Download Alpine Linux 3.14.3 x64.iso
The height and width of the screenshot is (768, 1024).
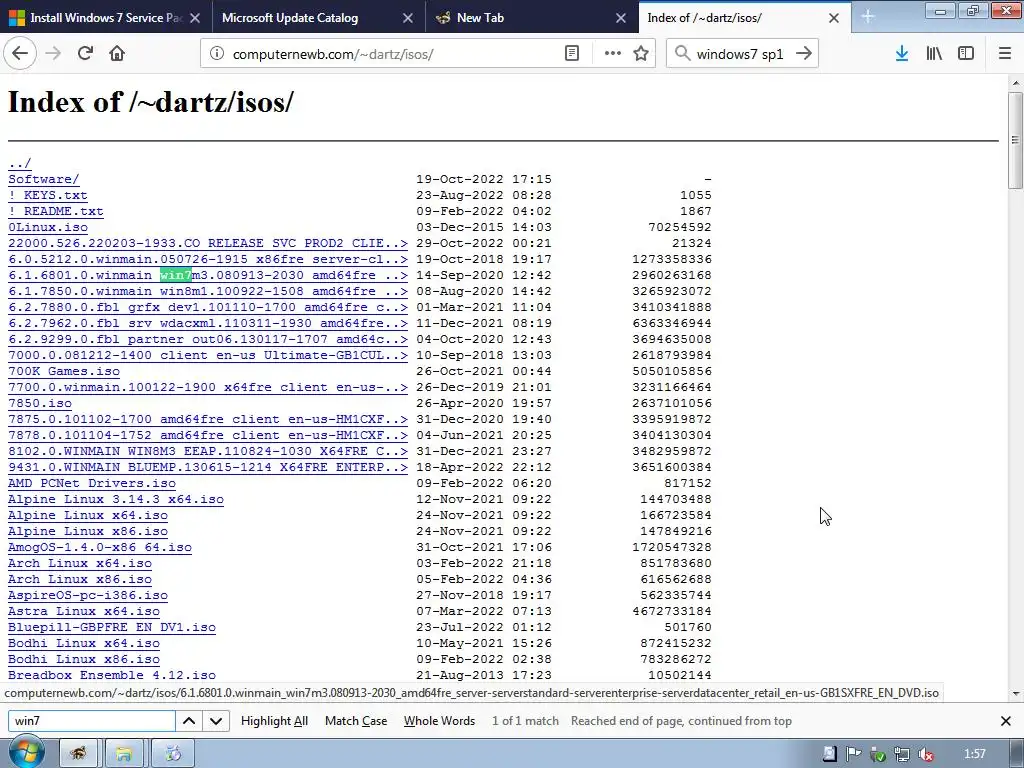(x=116, y=499)
